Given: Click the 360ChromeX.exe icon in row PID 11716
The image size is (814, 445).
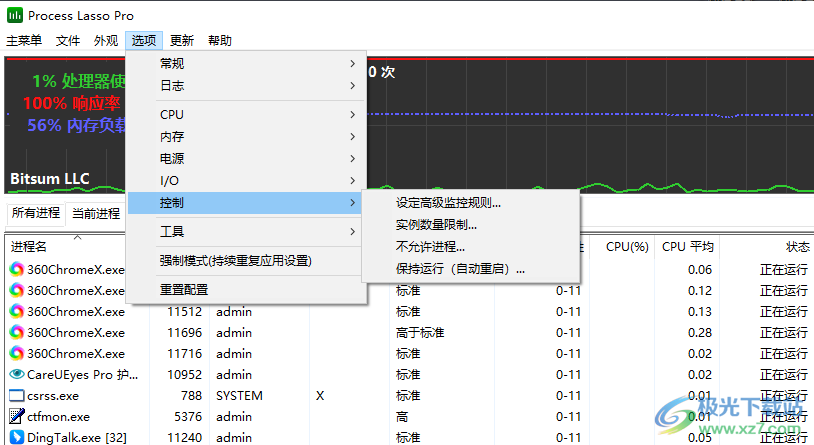Looking at the screenshot, I should tap(17, 354).
